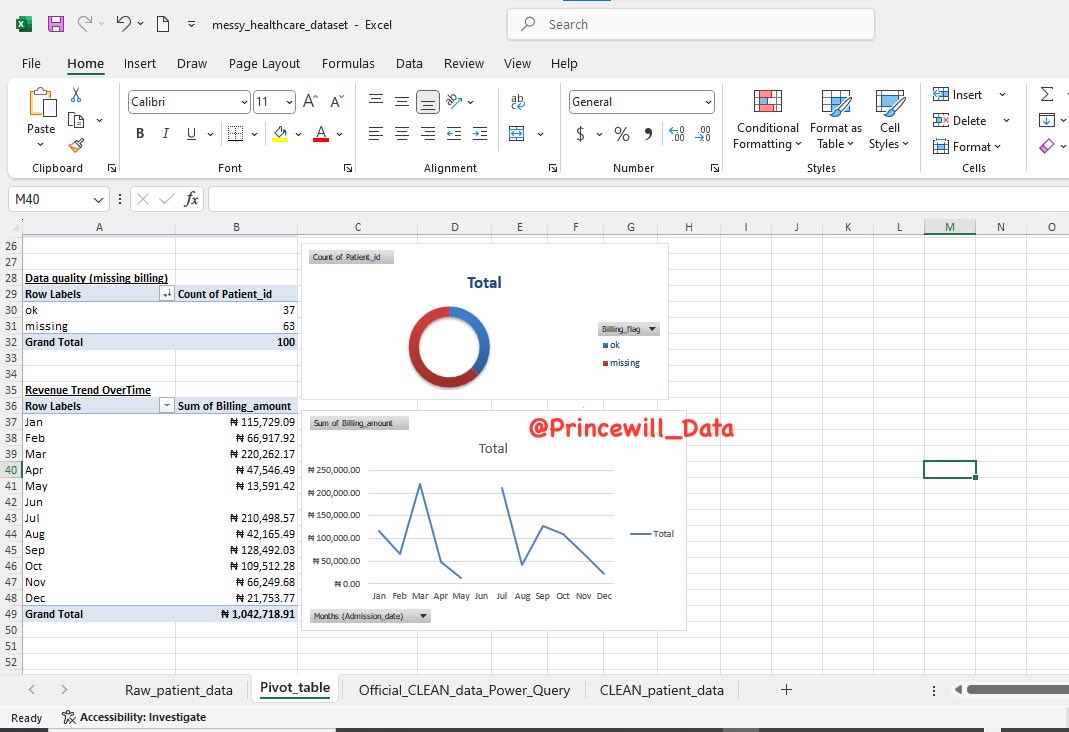Click Increase Decimal icon
The width and height of the screenshot is (1069, 732).
[x=676, y=134]
